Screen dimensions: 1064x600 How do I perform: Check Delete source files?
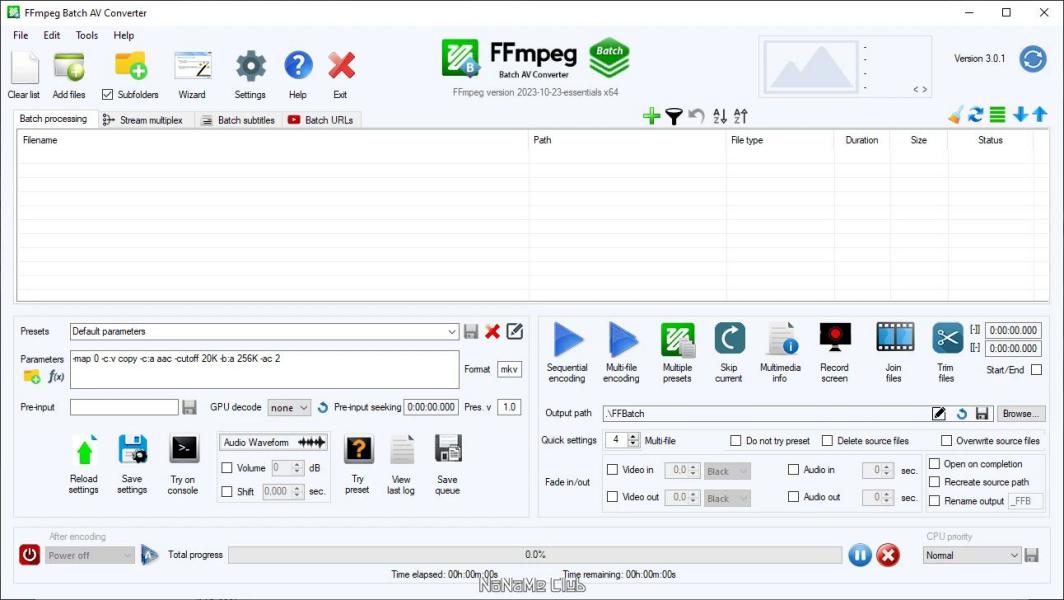(x=827, y=440)
